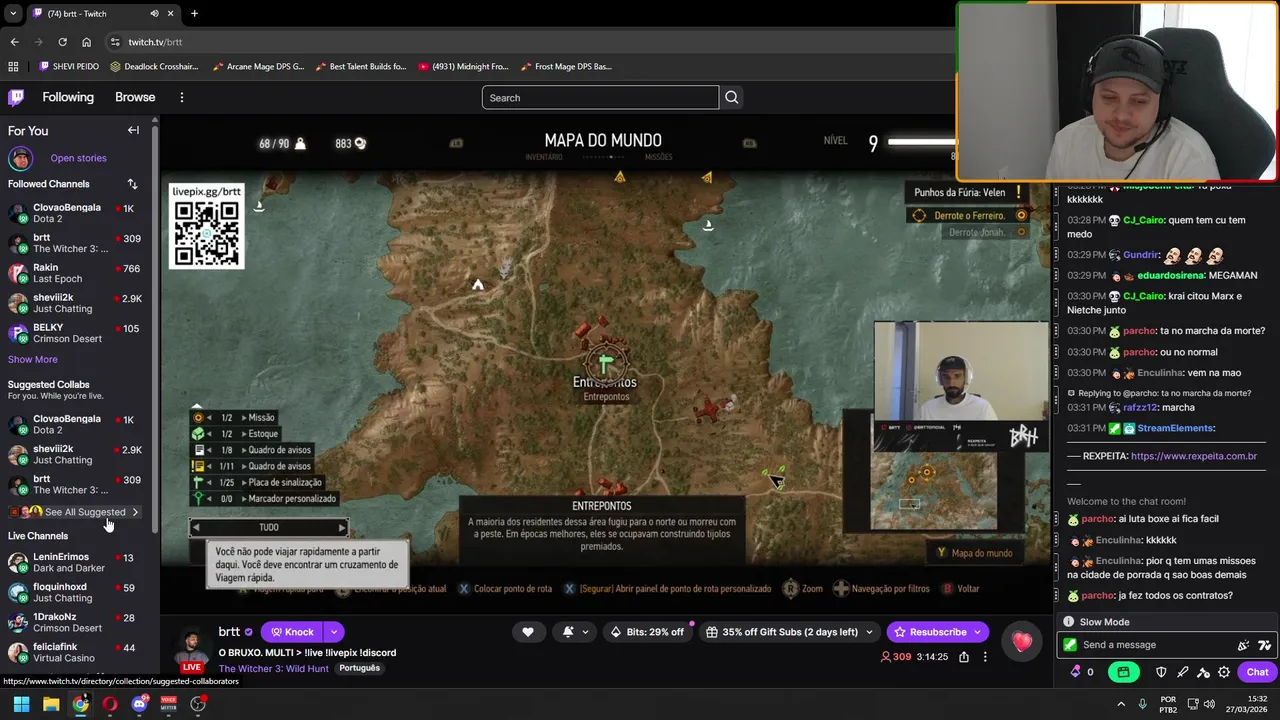Open the Browse tab
Screen dimensions: 1280x720
pyautogui.click(x=135, y=97)
